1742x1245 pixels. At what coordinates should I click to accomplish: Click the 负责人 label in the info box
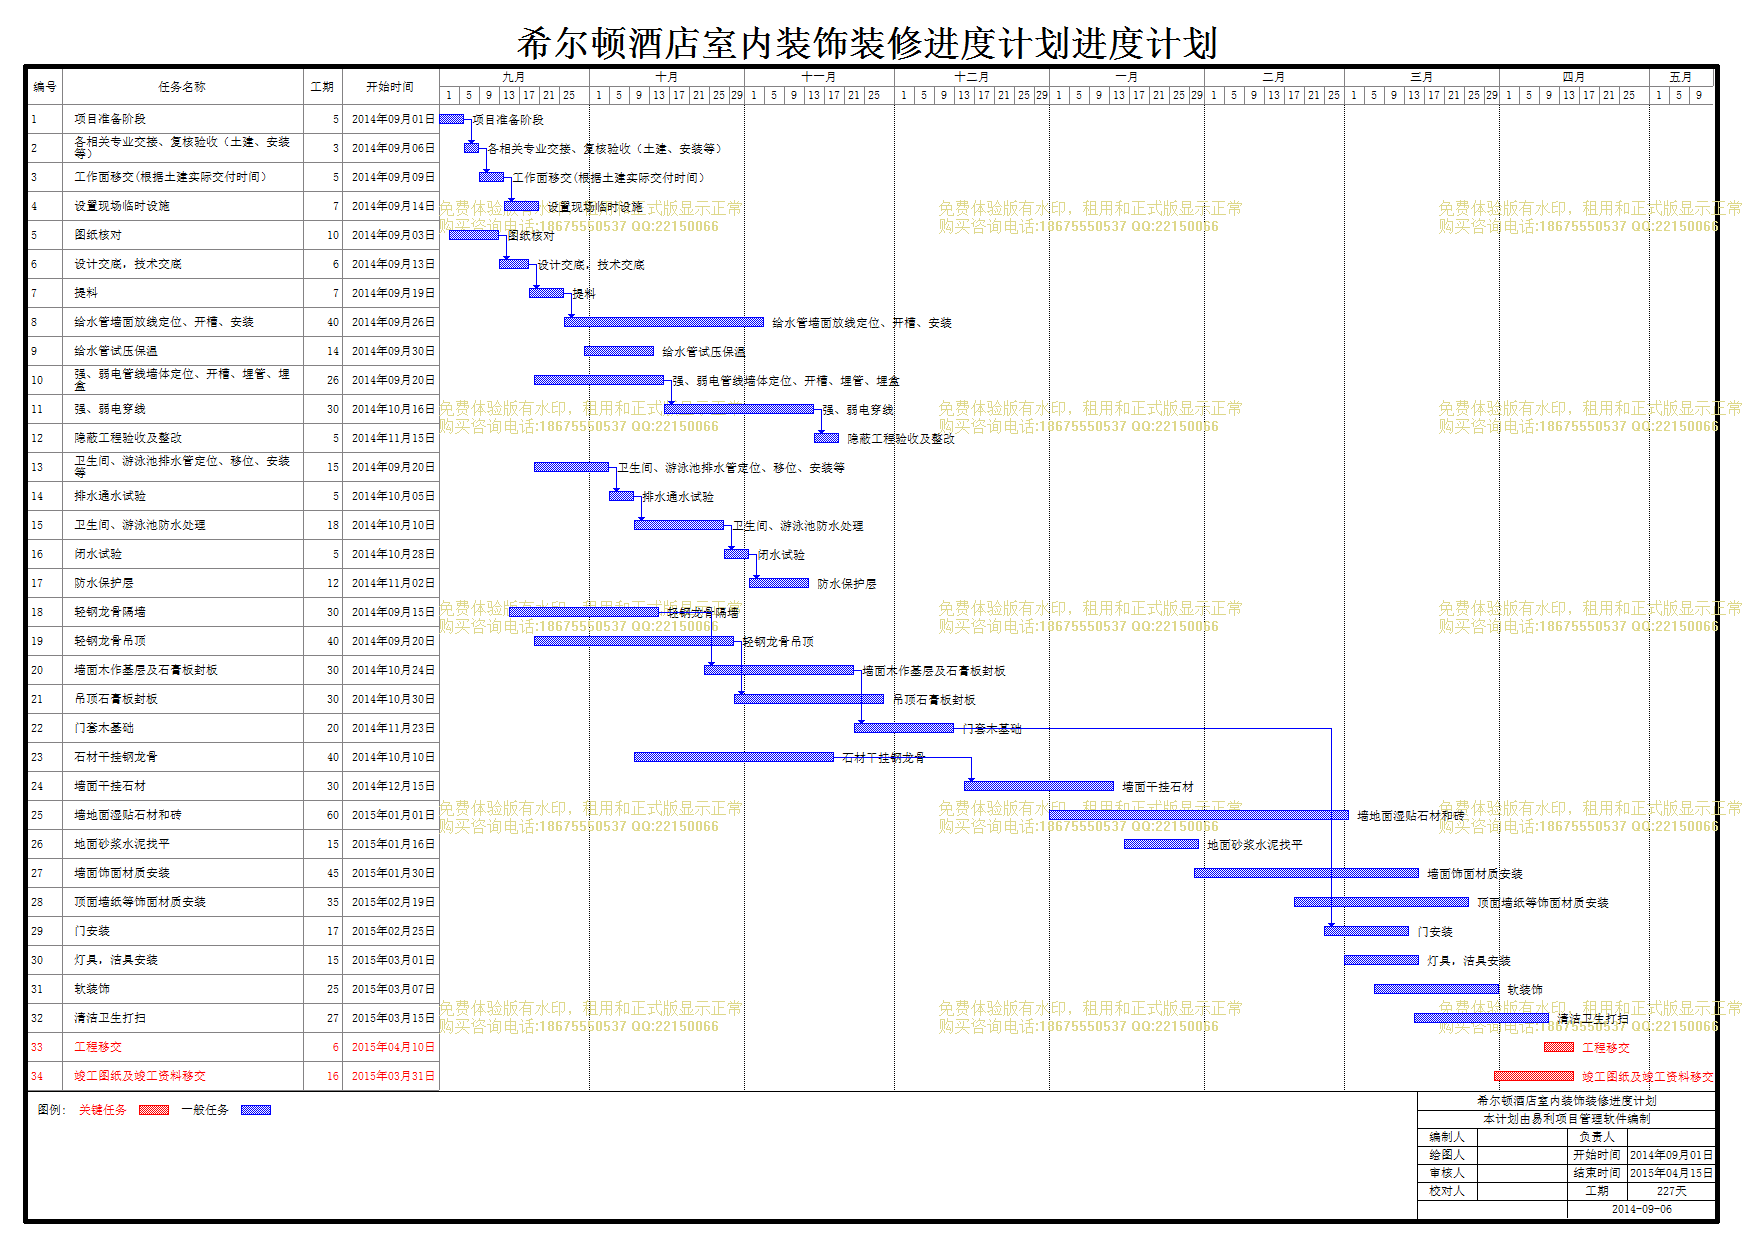pos(1597,1137)
